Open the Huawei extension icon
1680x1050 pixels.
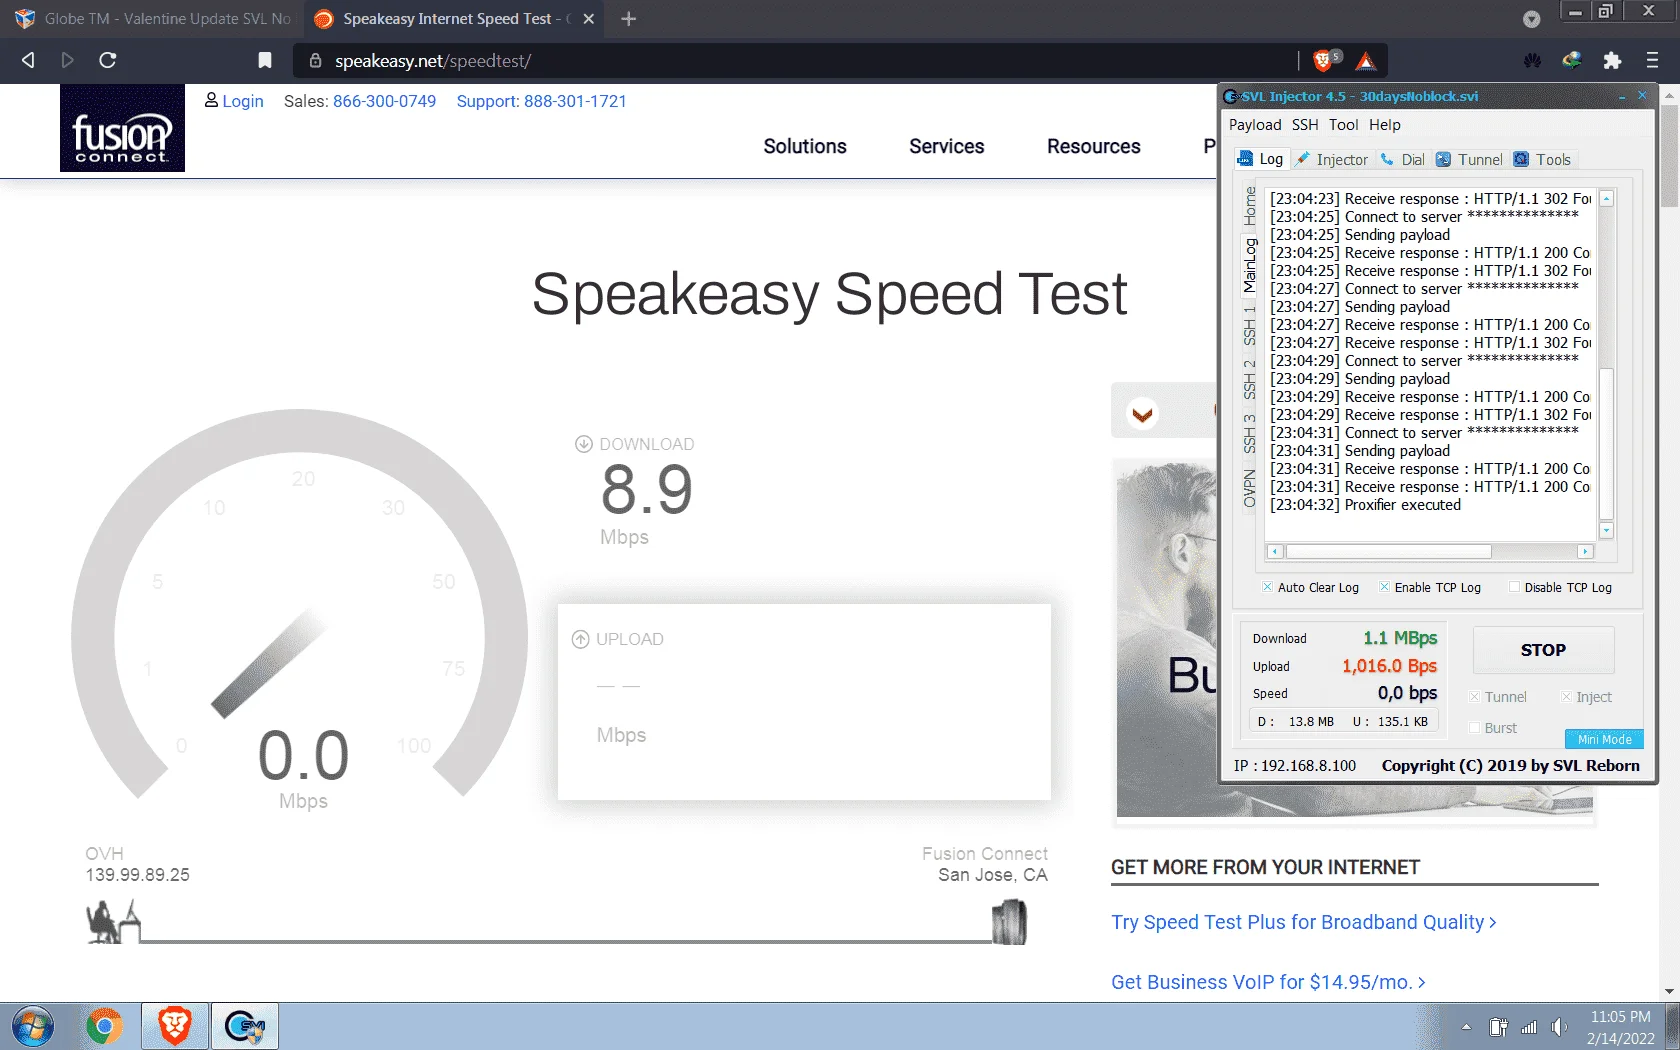click(x=1533, y=60)
